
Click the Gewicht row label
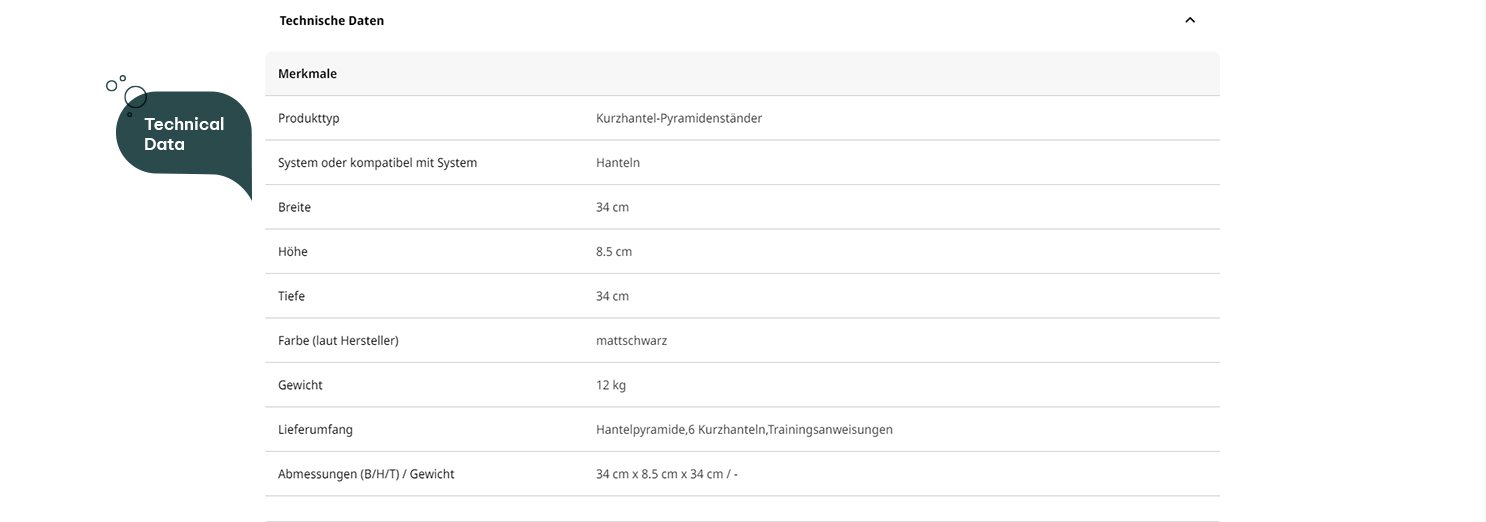[300, 385]
